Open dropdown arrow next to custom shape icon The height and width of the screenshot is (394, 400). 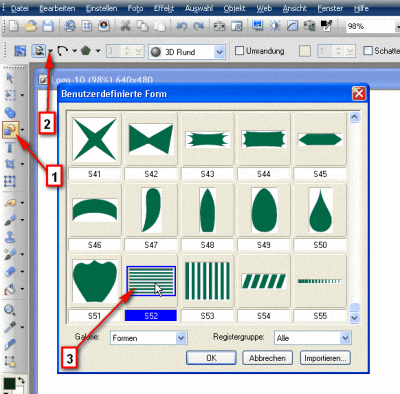(50, 51)
